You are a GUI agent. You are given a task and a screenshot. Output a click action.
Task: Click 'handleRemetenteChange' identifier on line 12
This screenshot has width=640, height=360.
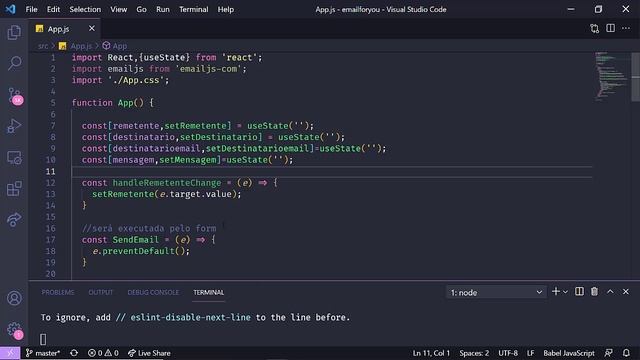click(x=167, y=183)
